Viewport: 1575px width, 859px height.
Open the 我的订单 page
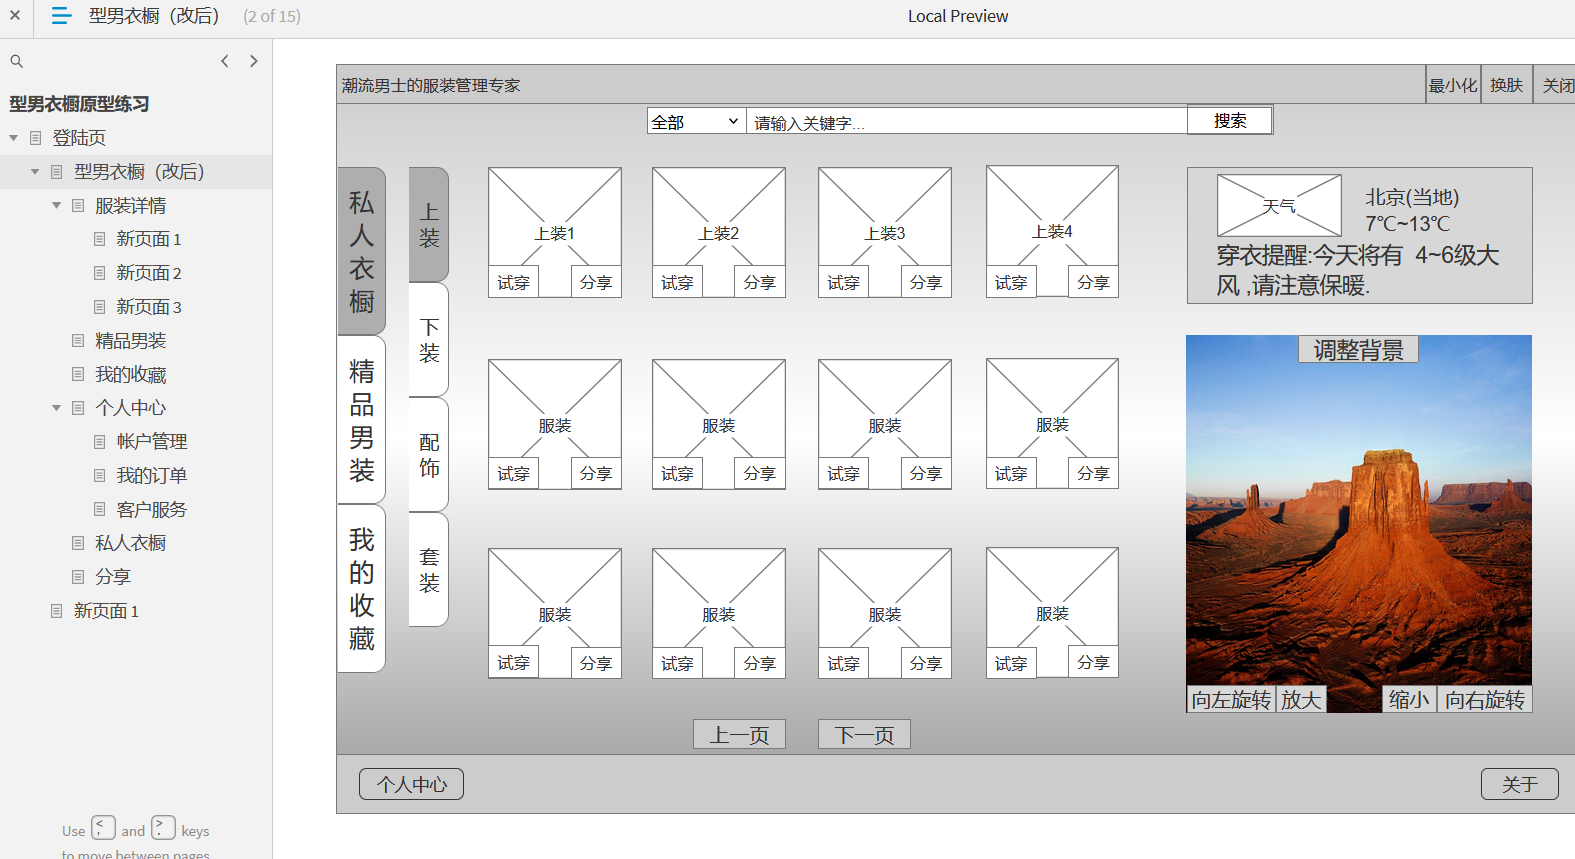click(x=151, y=476)
